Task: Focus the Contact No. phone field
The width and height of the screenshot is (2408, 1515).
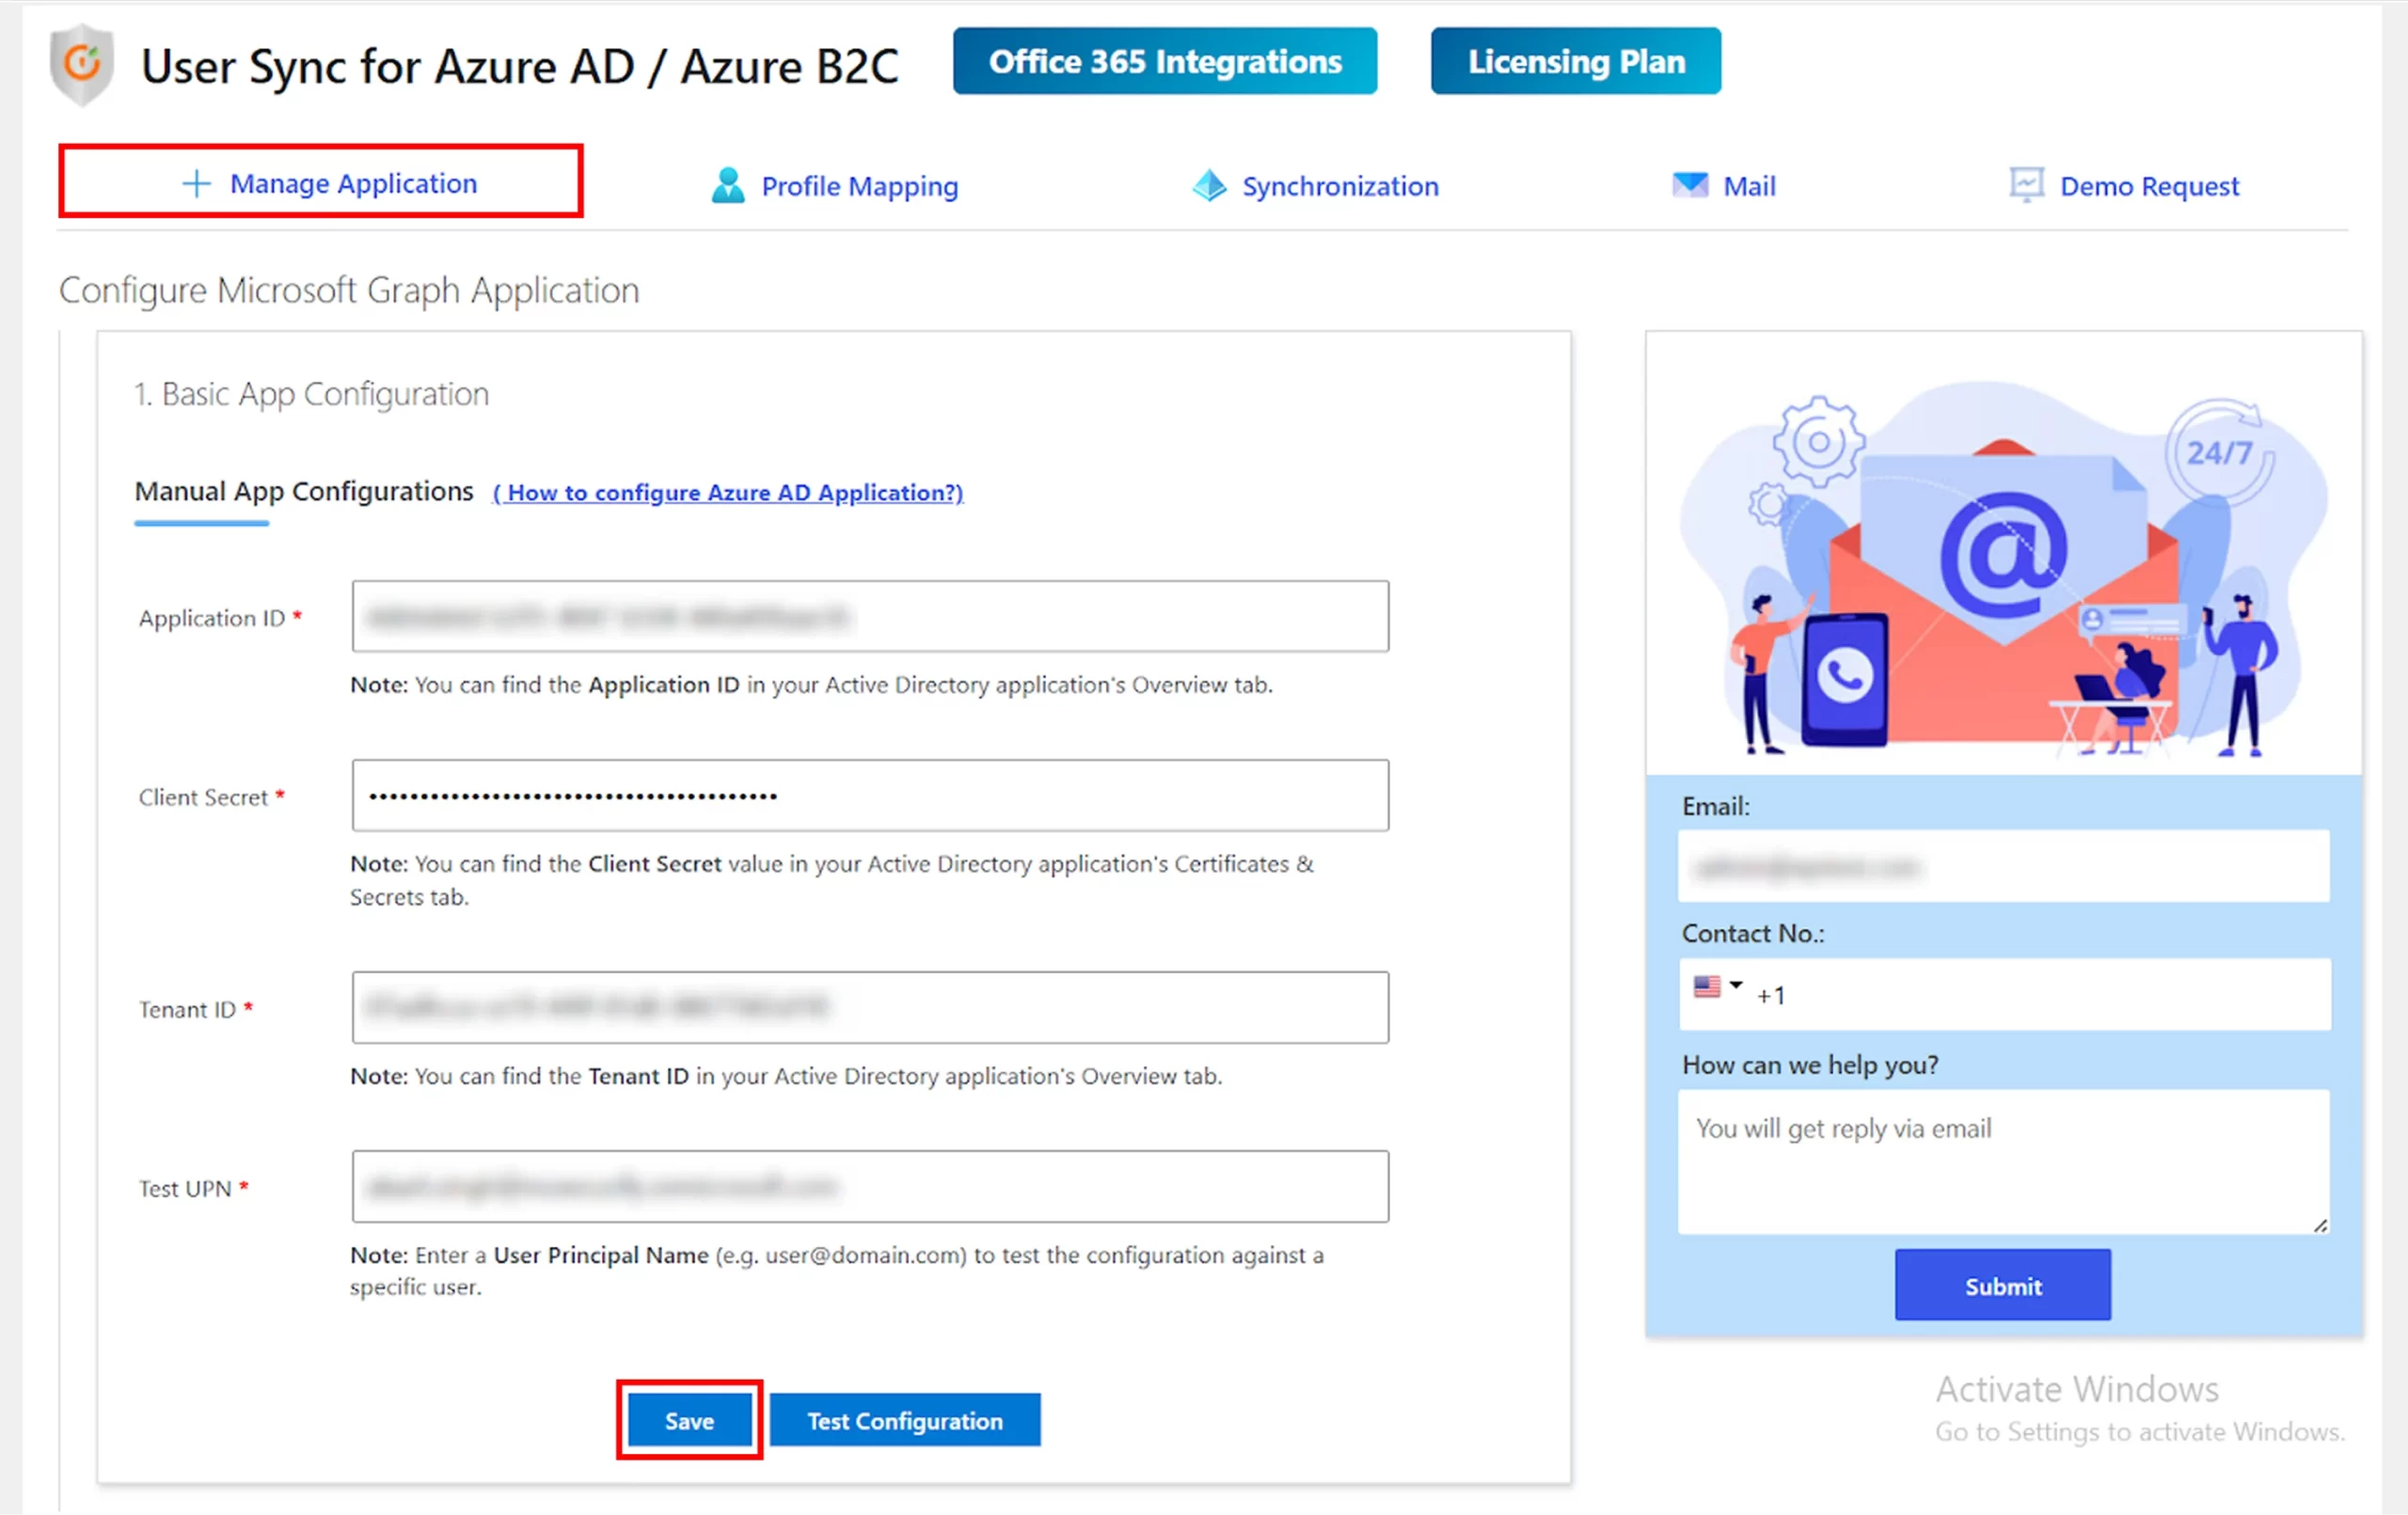Action: [x=2005, y=994]
